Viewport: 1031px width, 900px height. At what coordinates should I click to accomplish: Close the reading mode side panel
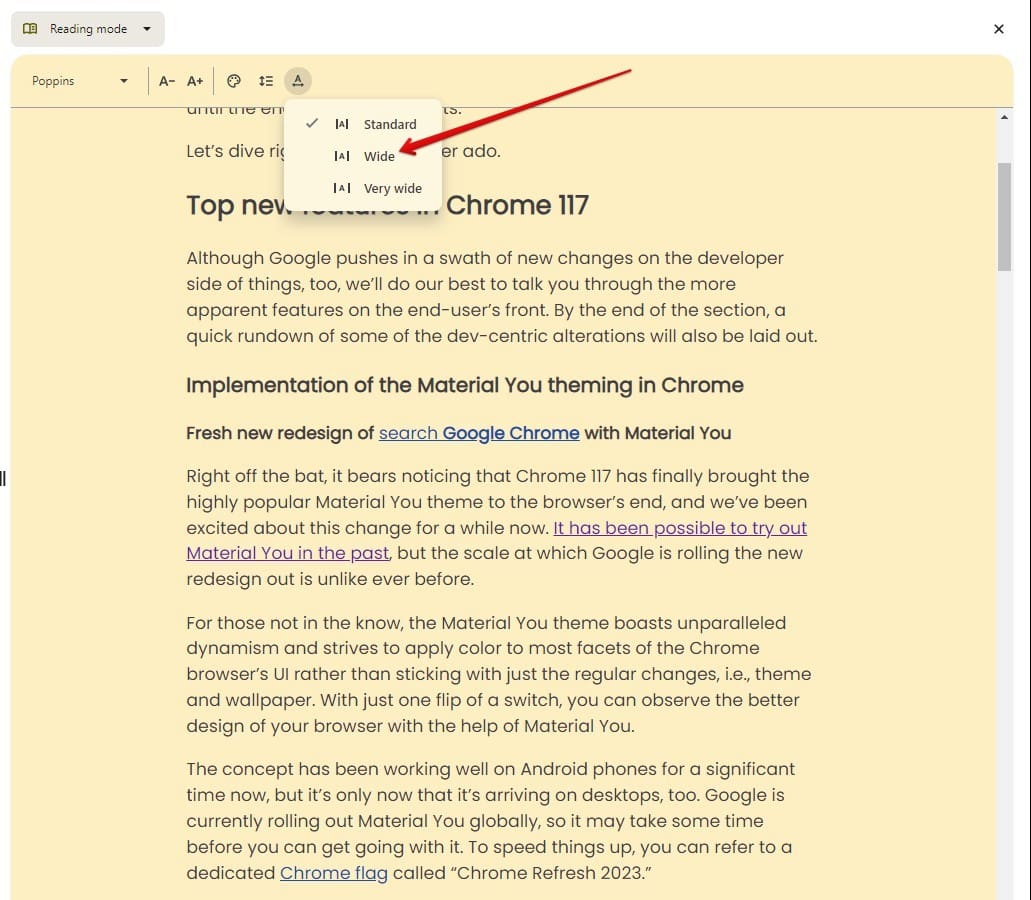(x=998, y=29)
